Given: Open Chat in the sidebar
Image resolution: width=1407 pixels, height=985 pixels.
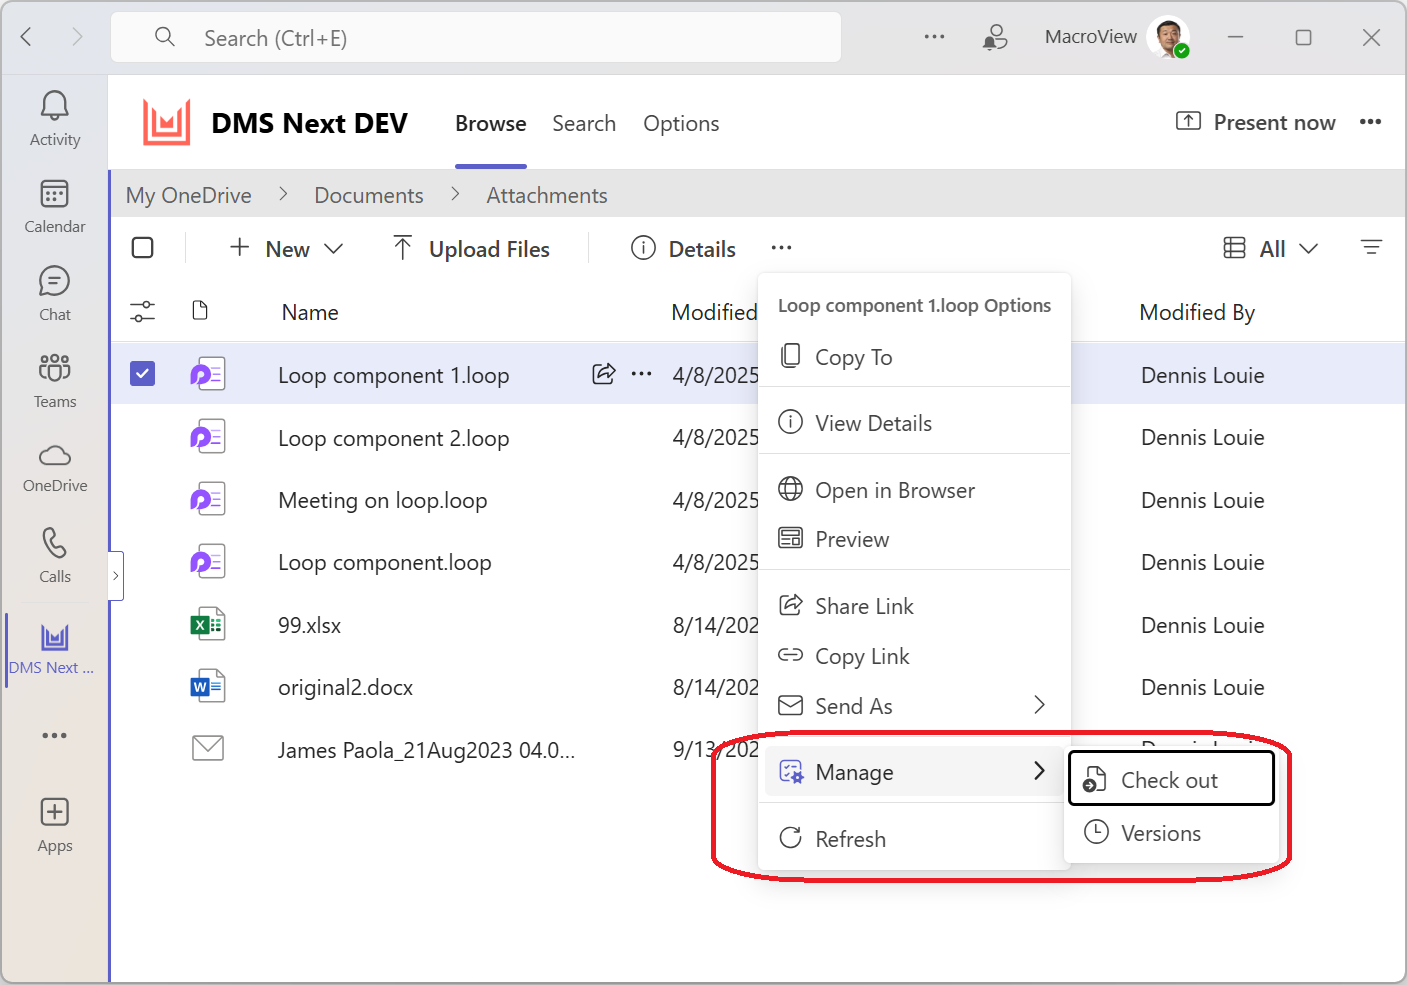Looking at the screenshot, I should [x=55, y=293].
